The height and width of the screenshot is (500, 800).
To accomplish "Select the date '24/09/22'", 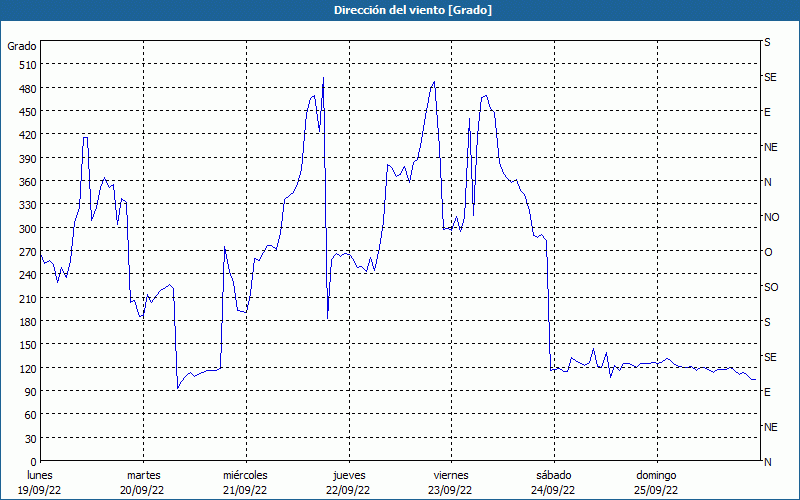I will pyautogui.click(x=553, y=490).
